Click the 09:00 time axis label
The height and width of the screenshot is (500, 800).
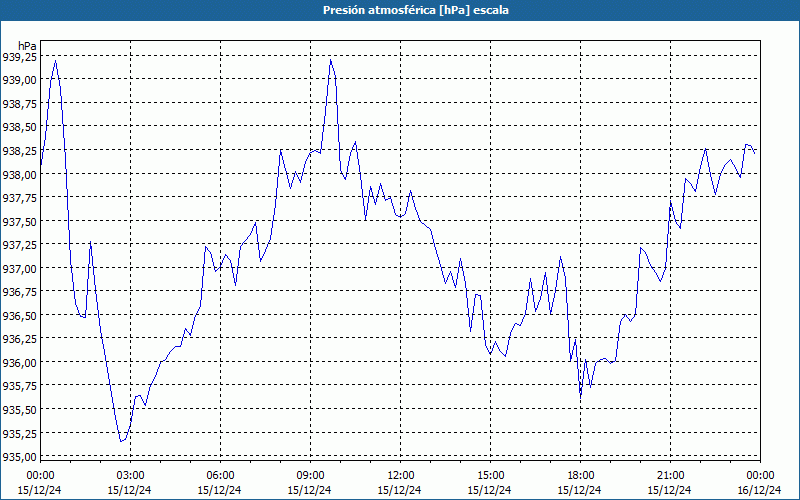[310, 476]
